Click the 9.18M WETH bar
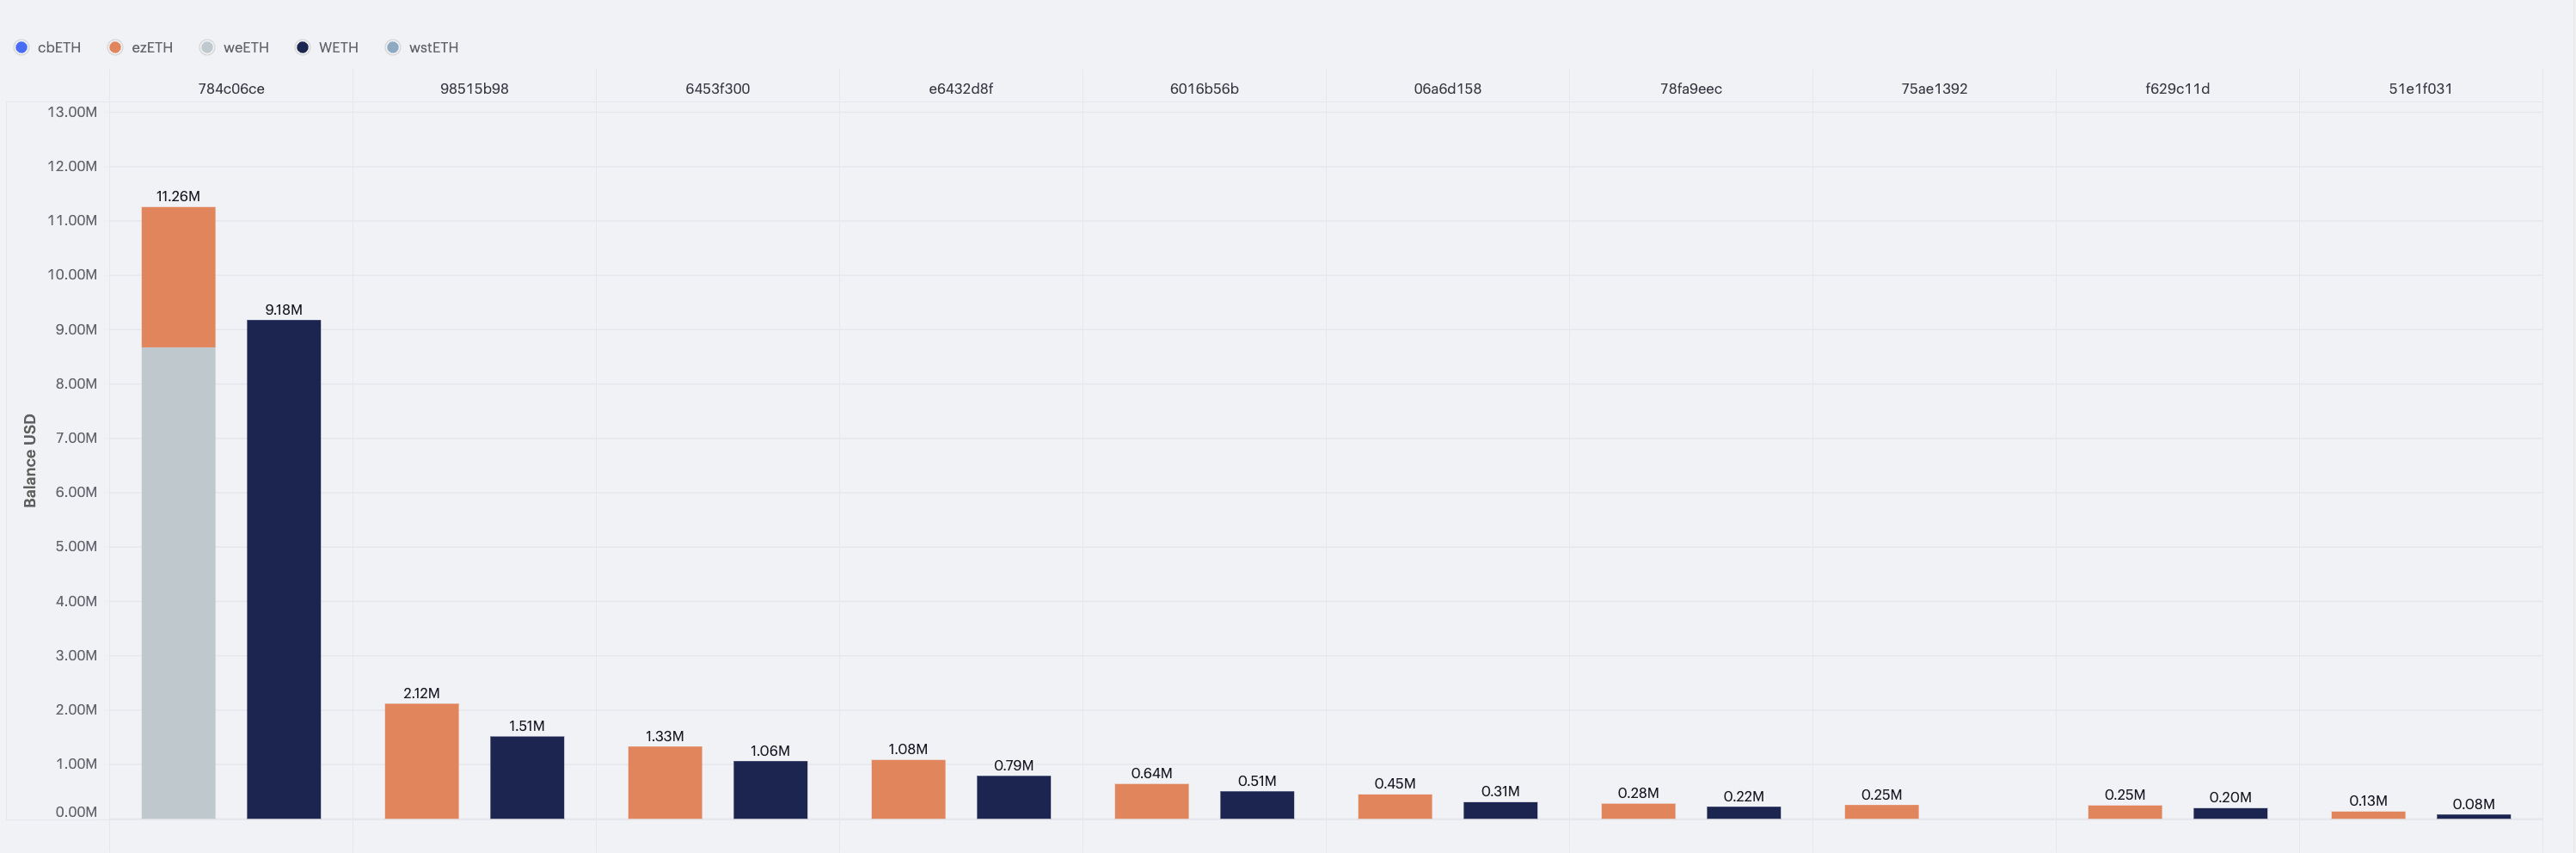 (284, 568)
